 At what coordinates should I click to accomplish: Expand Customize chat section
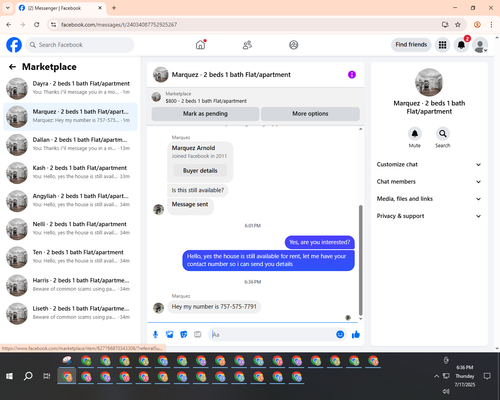(x=429, y=164)
